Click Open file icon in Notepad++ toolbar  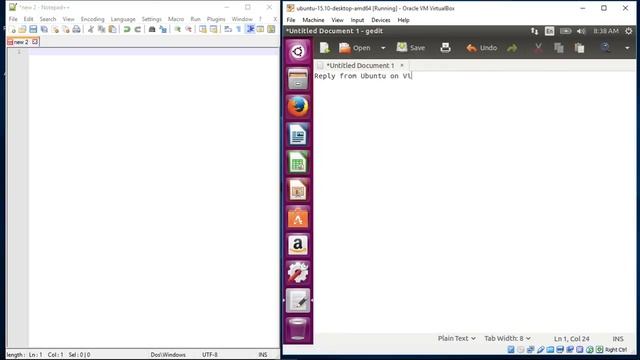[x=22, y=29]
